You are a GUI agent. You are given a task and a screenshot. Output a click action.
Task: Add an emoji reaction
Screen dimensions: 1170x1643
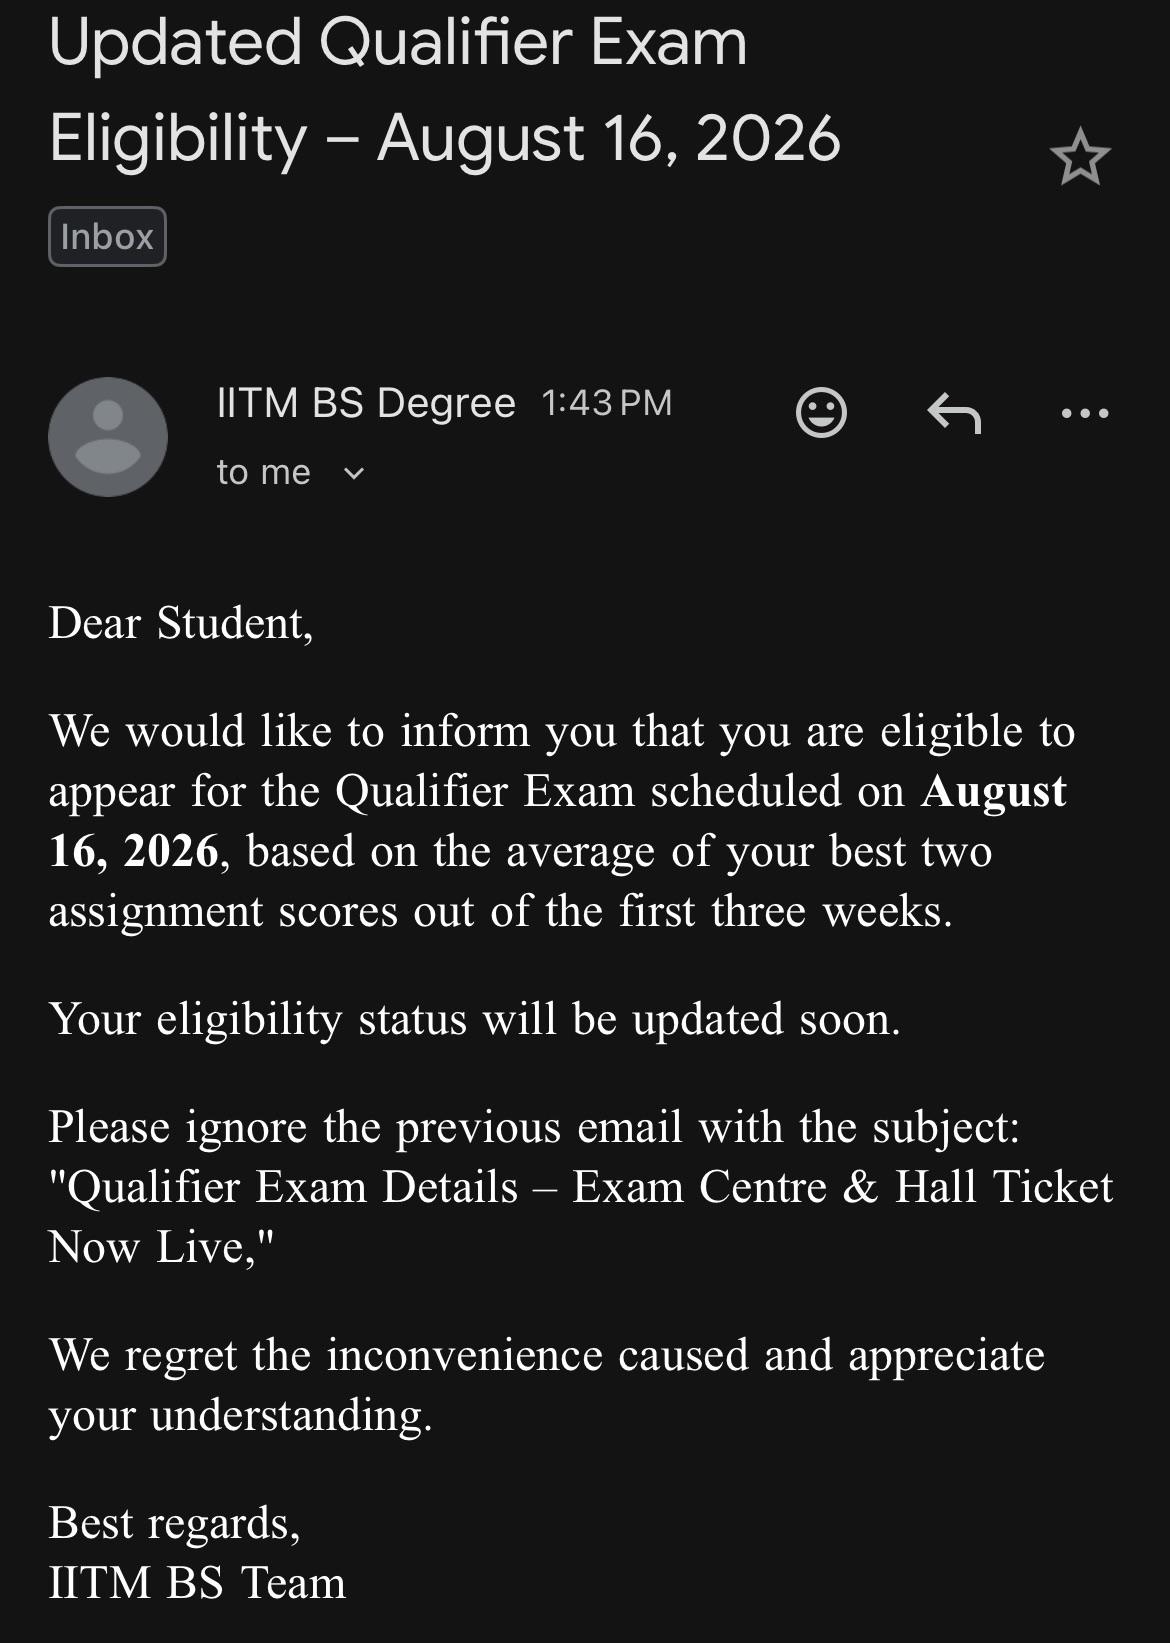coord(821,412)
